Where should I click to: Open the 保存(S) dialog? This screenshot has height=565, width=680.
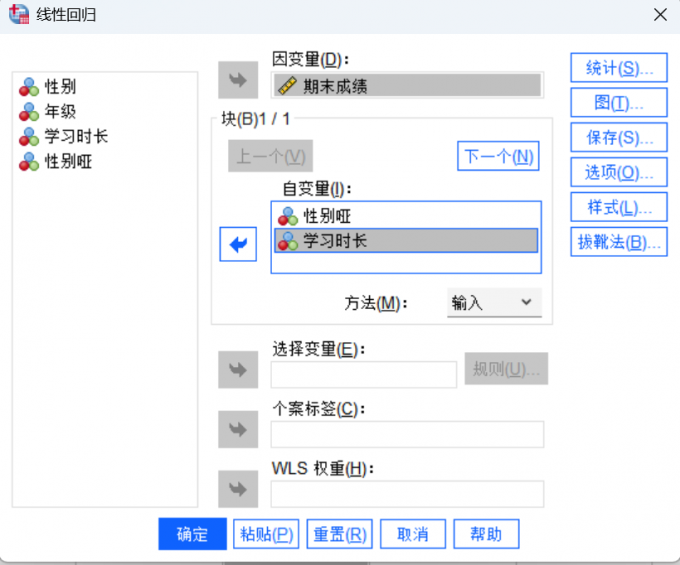point(619,137)
